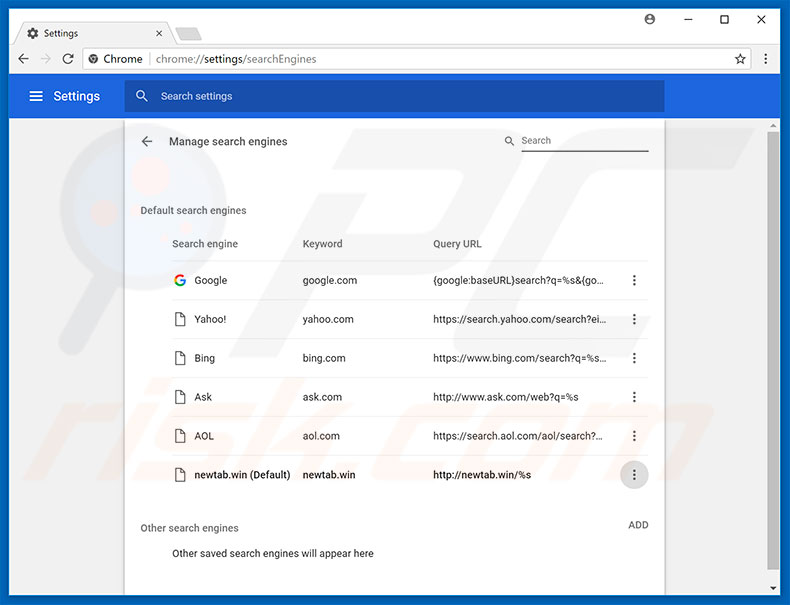The image size is (790, 605).
Task: Click the AOL page icon
Action: point(180,436)
